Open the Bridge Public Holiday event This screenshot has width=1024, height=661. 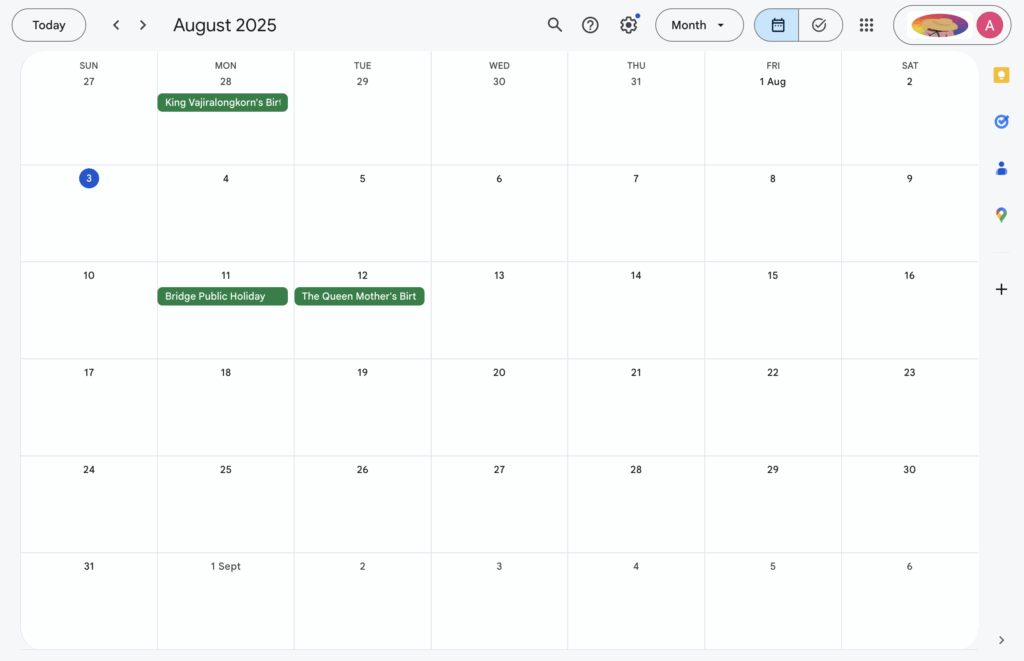coord(222,296)
